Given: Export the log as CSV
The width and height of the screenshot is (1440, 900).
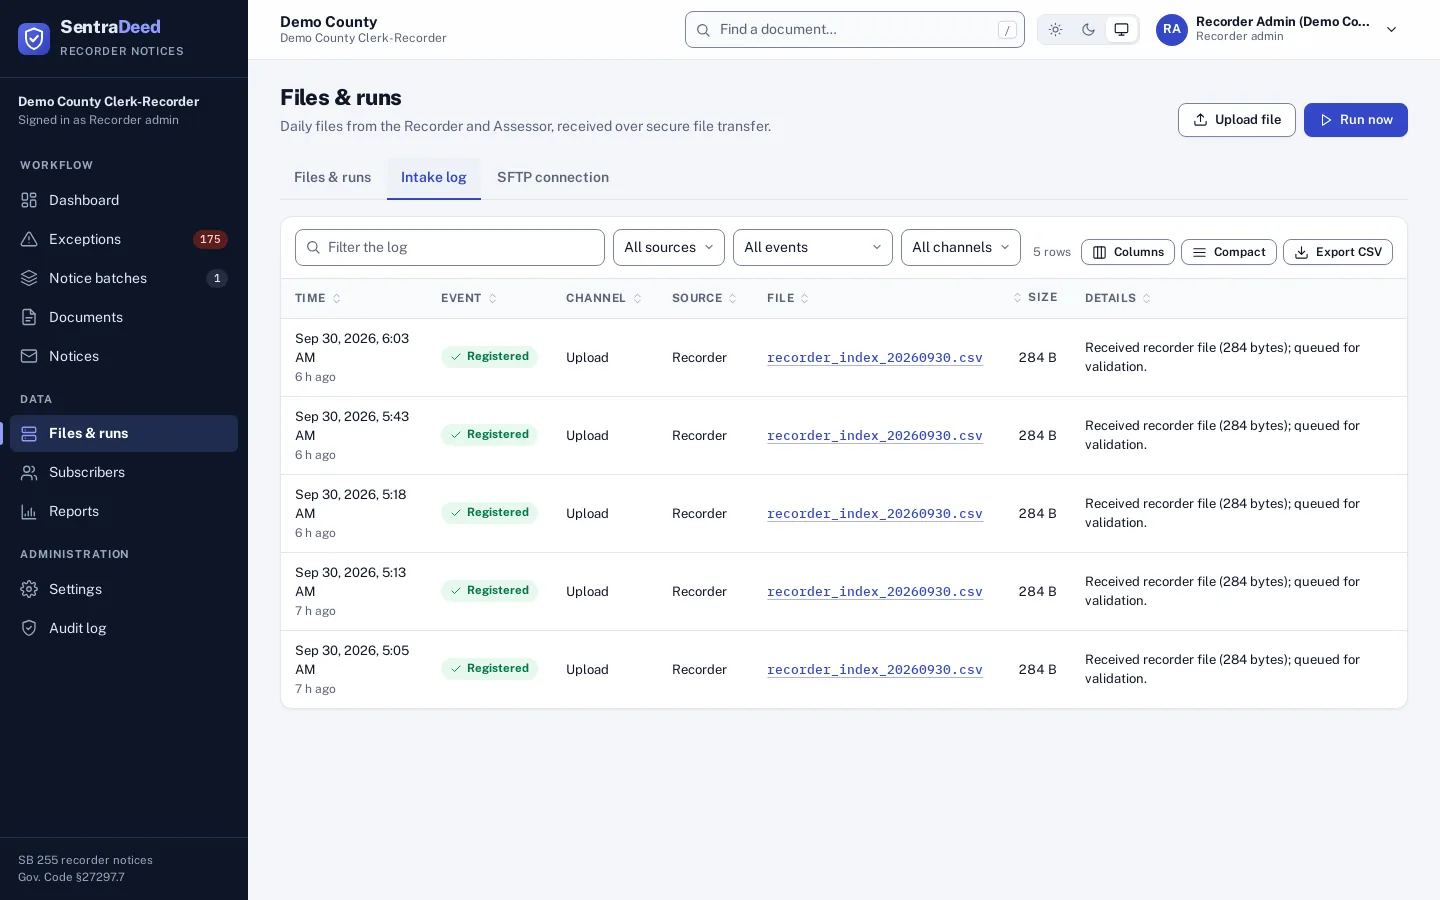Looking at the screenshot, I should (x=1338, y=252).
